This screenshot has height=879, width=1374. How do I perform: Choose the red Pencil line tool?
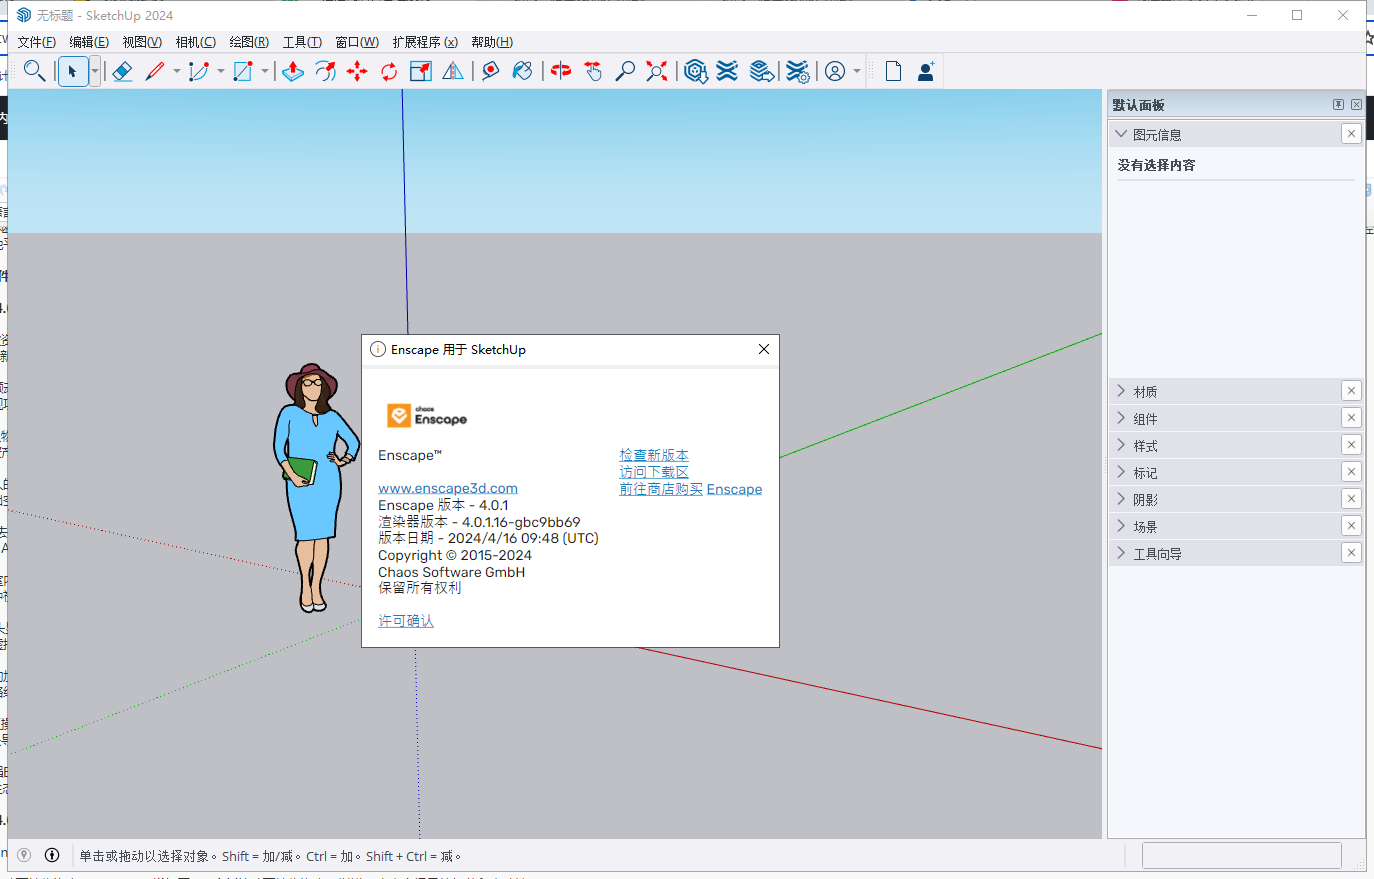coord(155,71)
